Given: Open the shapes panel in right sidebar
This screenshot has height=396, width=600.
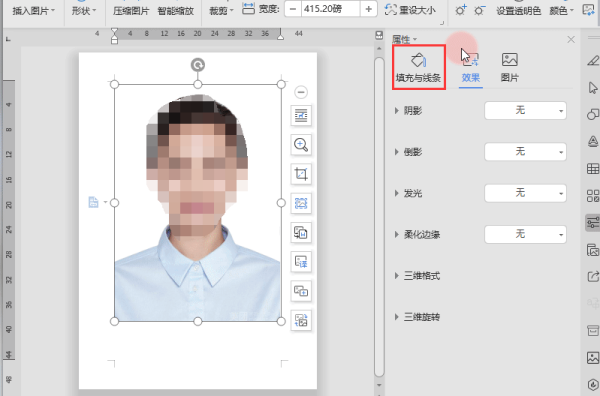Looking at the screenshot, I should pyautogui.click(x=593, y=114).
